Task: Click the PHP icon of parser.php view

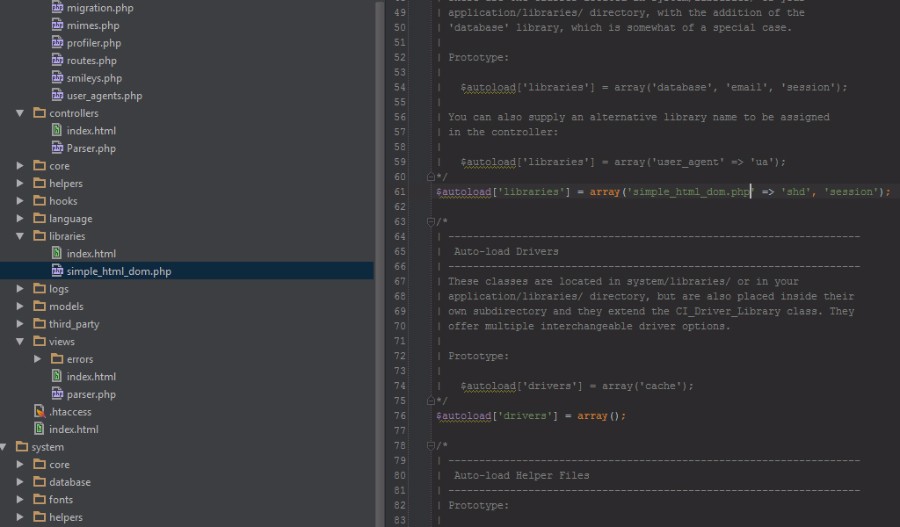Action: (57, 393)
